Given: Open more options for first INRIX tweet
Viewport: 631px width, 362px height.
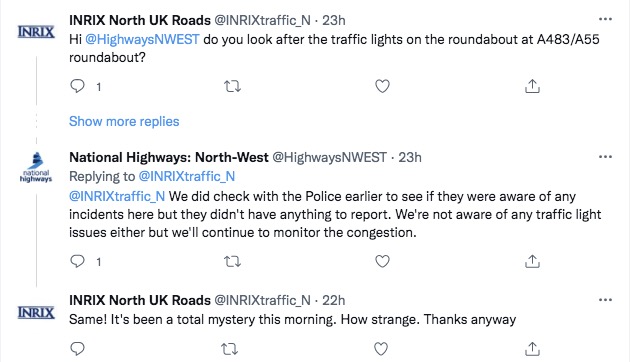Looking at the screenshot, I should (x=605, y=19).
